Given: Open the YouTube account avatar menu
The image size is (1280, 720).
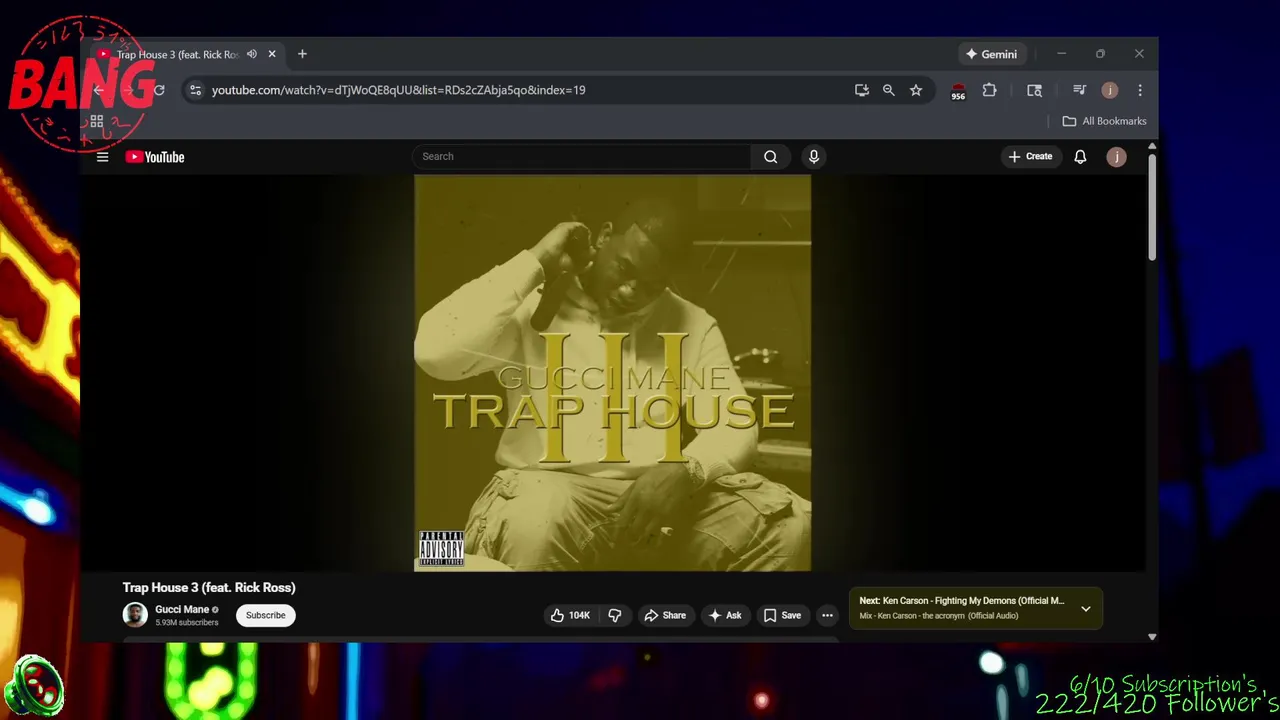Looking at the screenshot, I should click(x=1116, y=157).
